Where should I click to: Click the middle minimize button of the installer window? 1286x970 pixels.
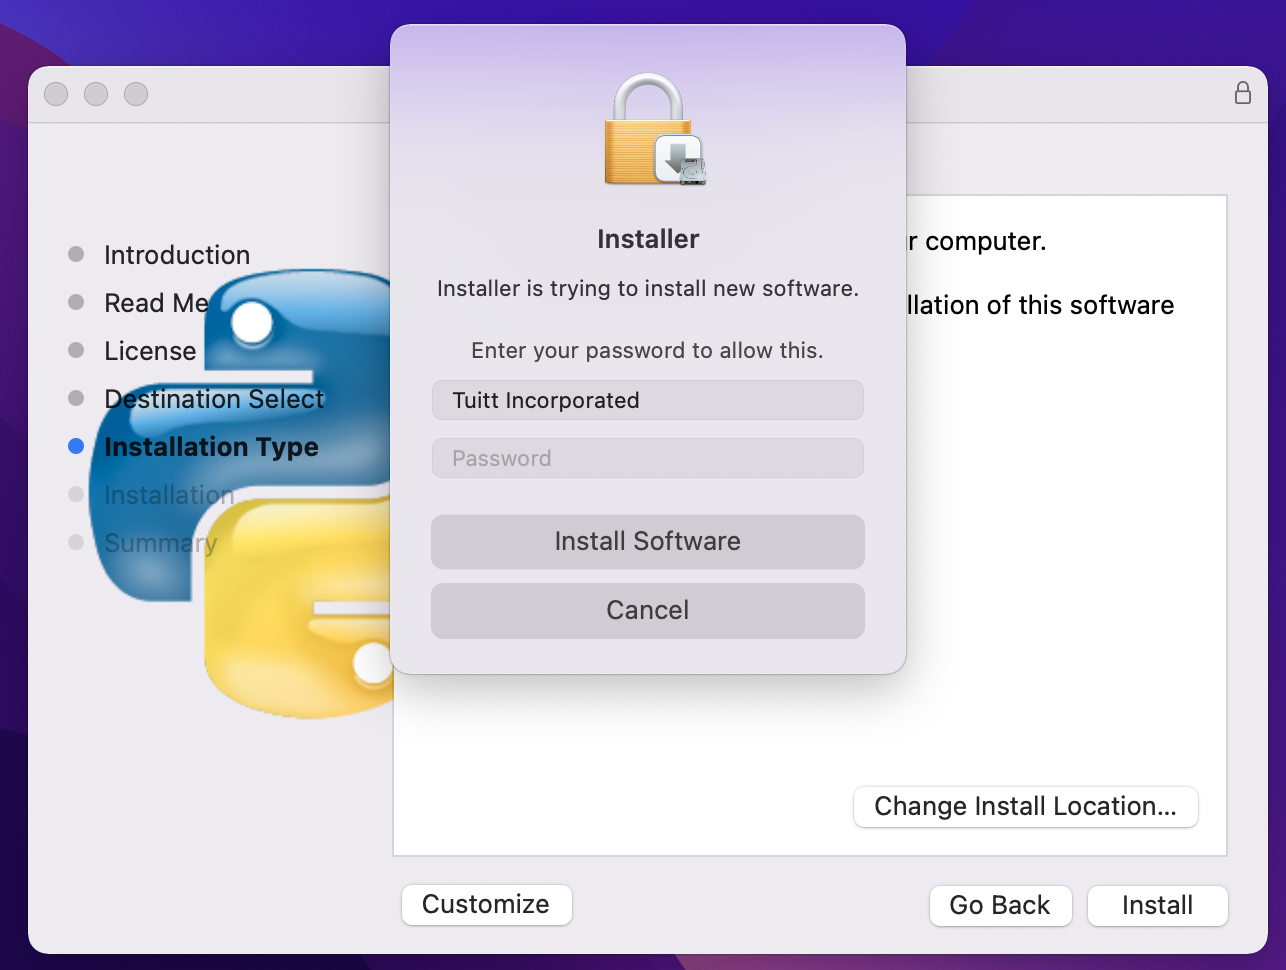(96, 94)
